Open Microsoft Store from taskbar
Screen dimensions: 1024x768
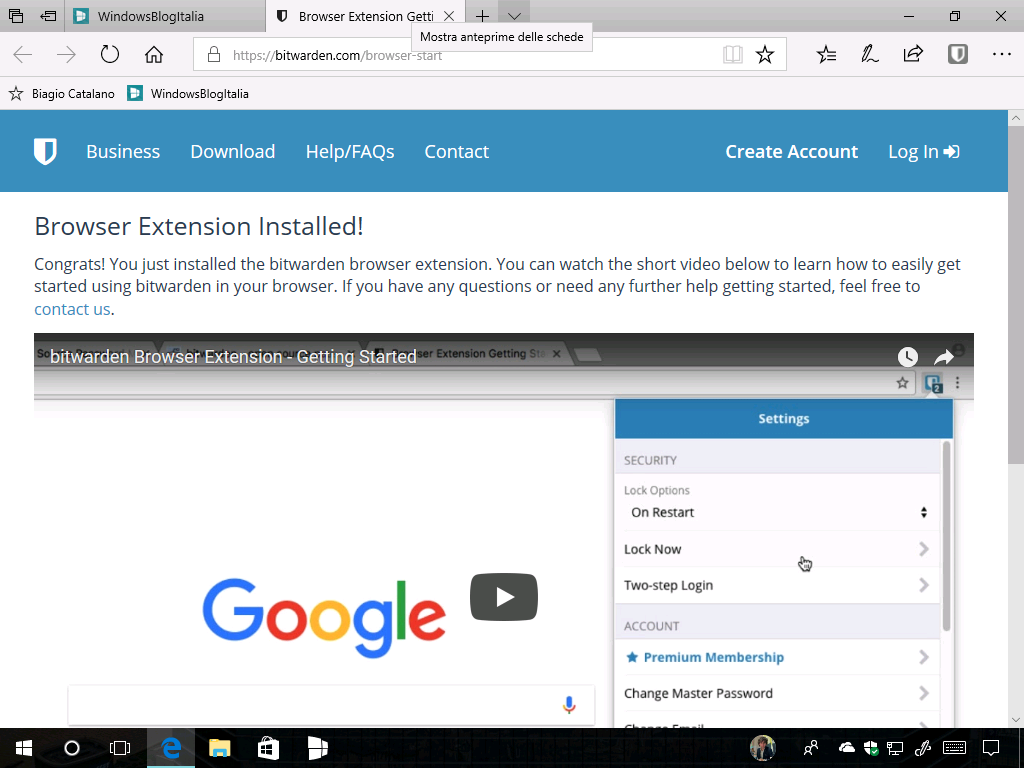[268, 748]
